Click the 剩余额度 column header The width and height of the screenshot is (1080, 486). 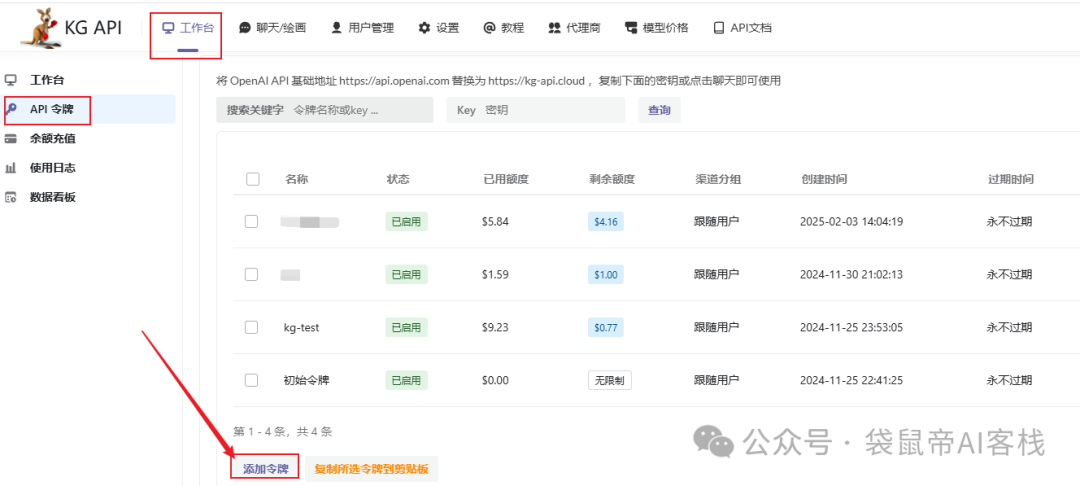pos(612,179)
